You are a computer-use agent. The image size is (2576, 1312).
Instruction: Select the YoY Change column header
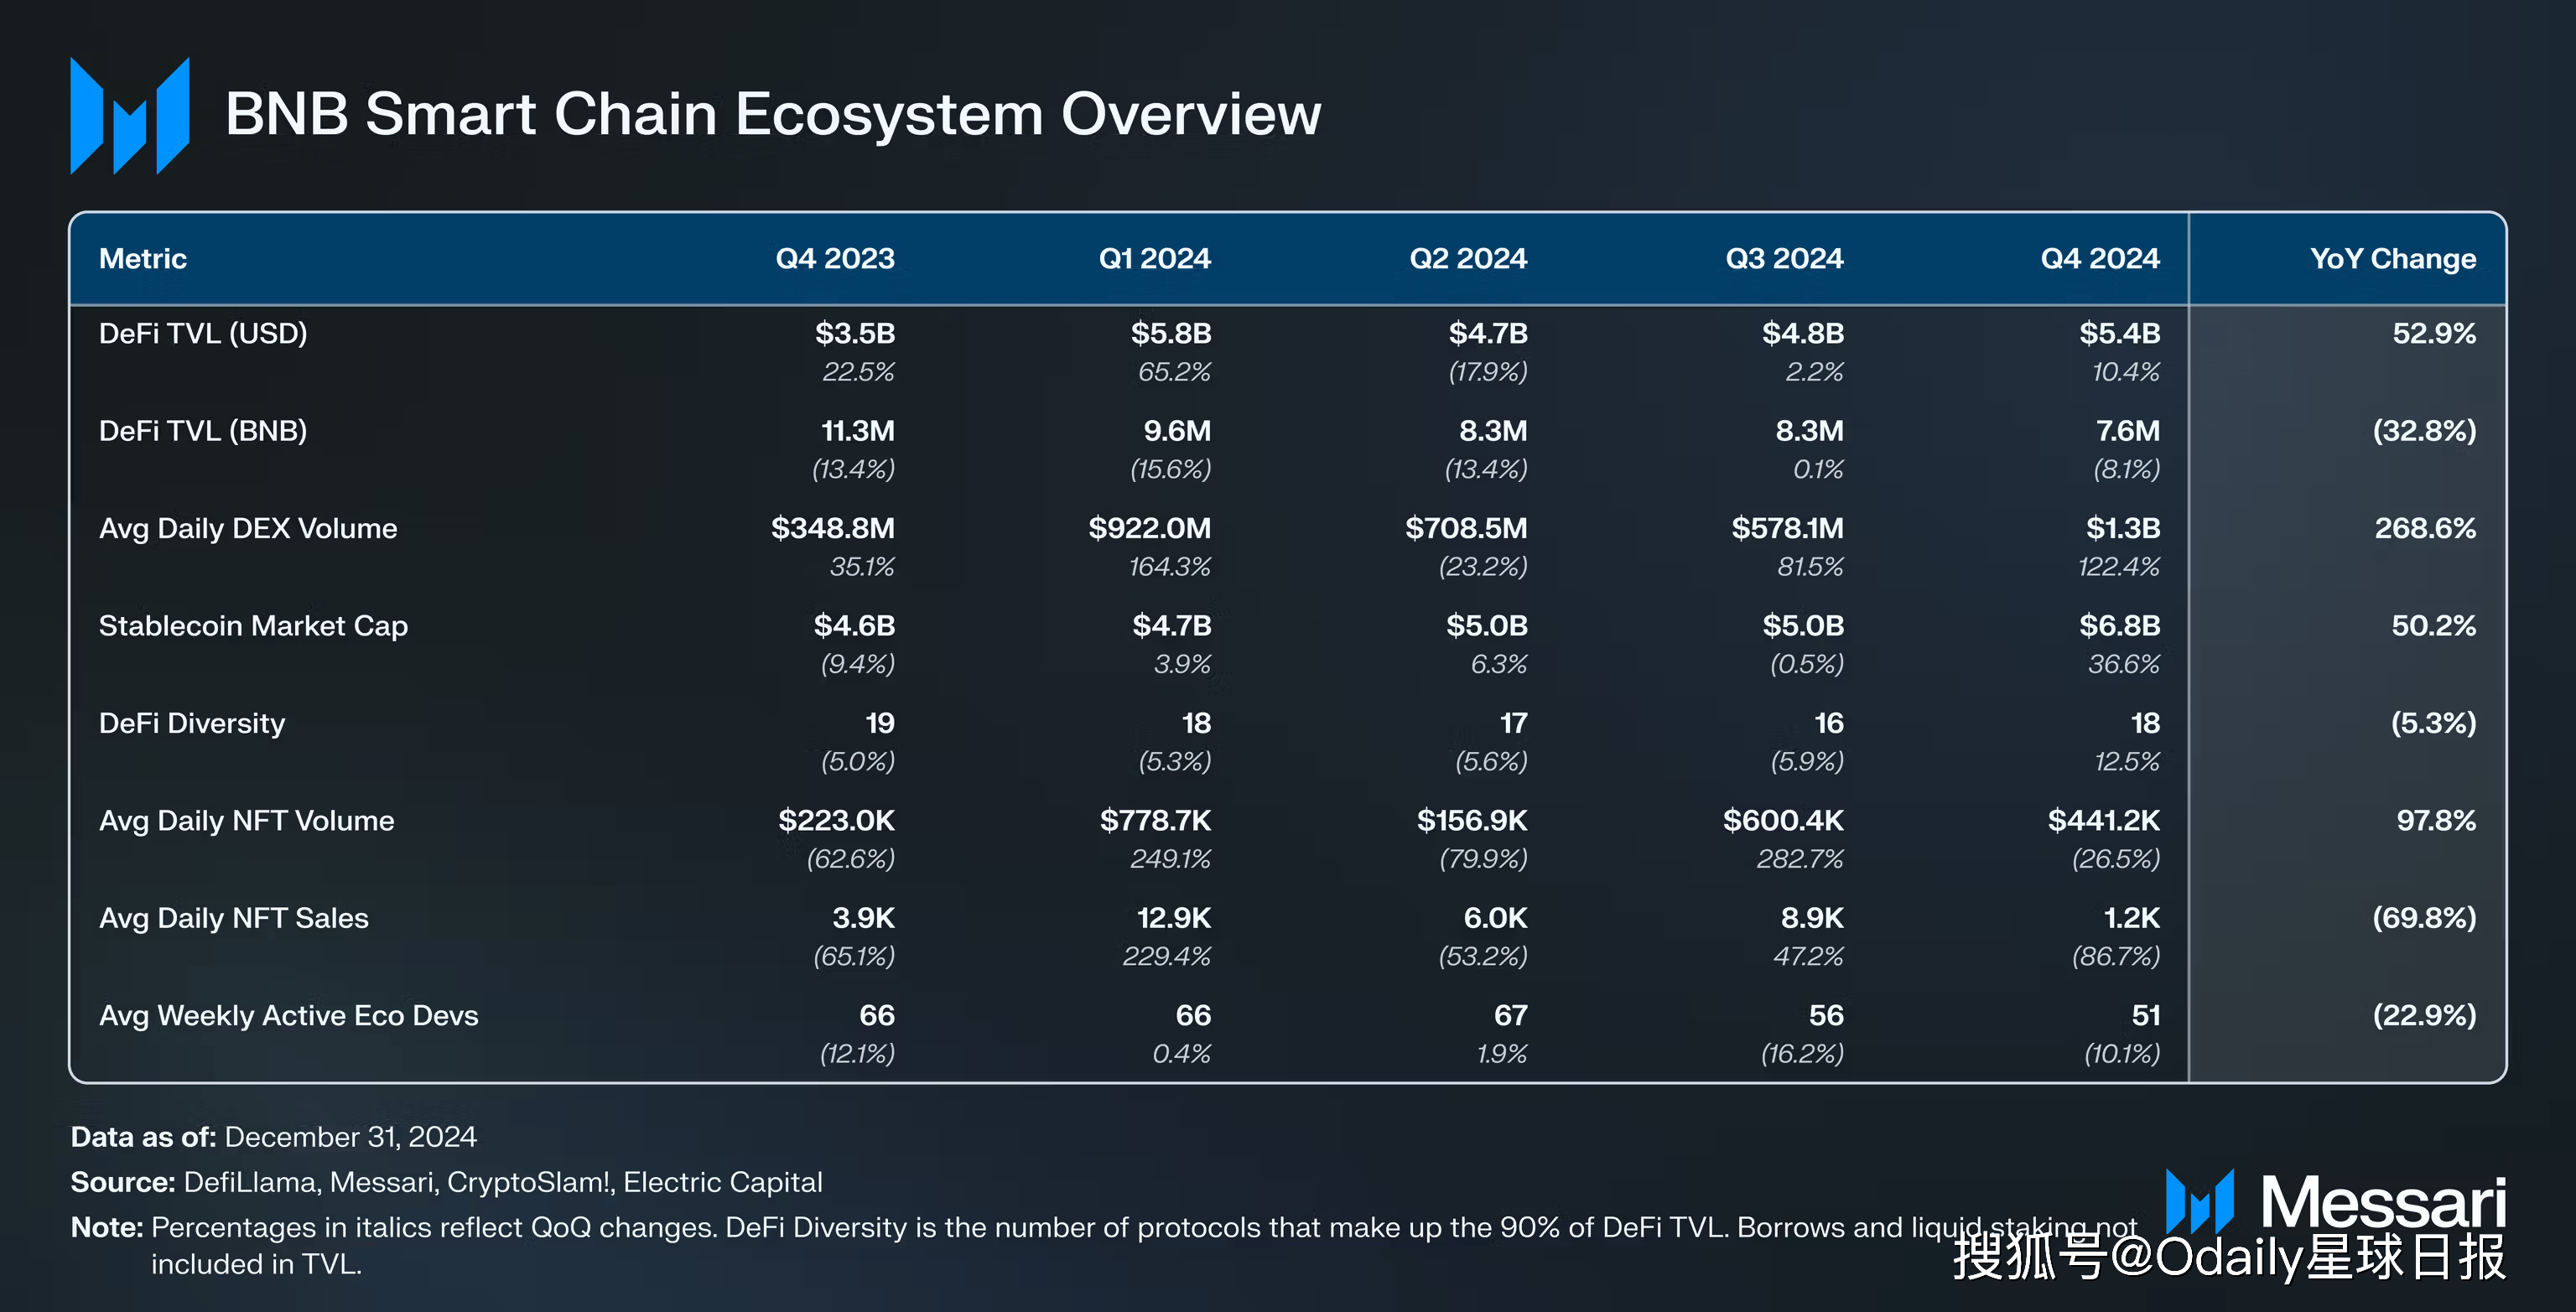point(2393,259)
